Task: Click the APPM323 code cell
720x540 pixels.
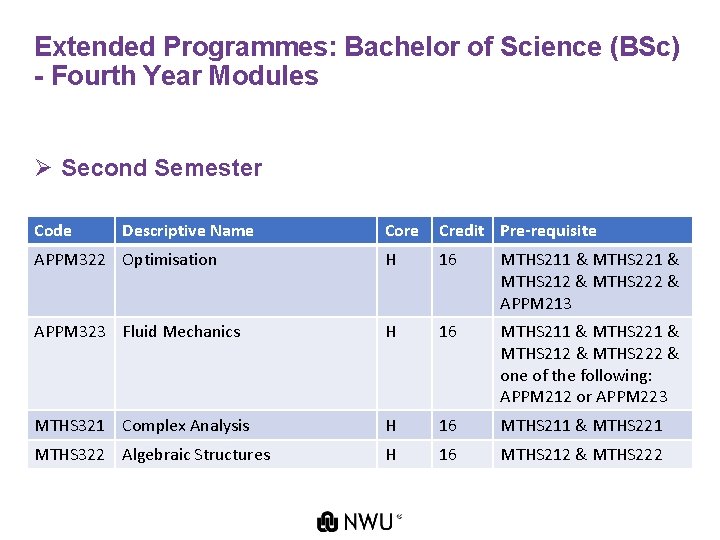Action: 71,363
